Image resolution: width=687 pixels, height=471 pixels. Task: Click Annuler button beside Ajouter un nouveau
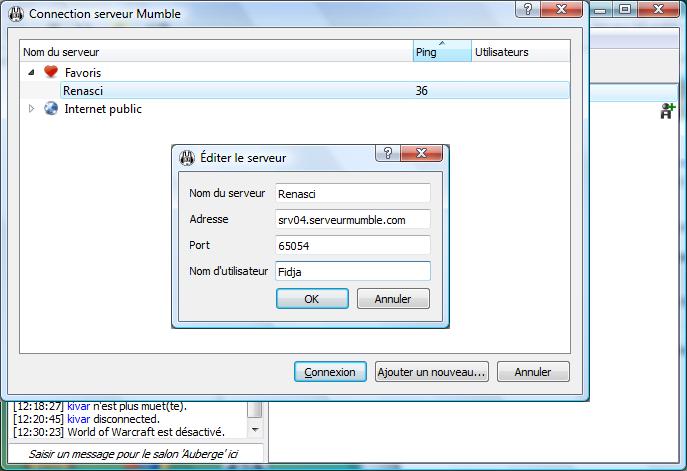(x=533, y=372)
